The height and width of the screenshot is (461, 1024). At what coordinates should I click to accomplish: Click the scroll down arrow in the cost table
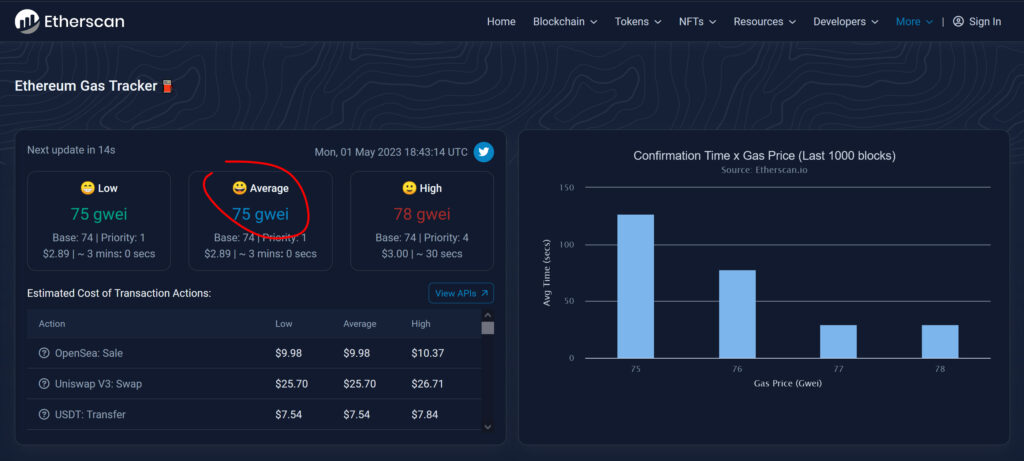488,426
